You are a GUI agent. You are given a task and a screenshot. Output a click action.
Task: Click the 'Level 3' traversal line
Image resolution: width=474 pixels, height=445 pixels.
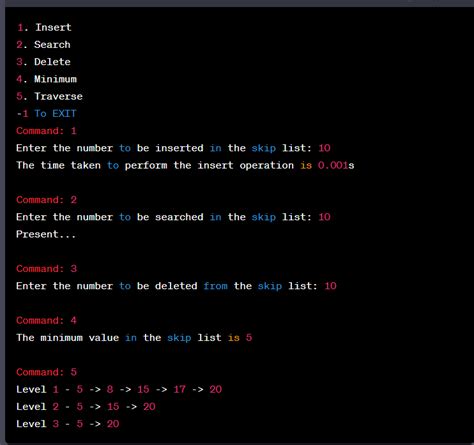[68, 424]
